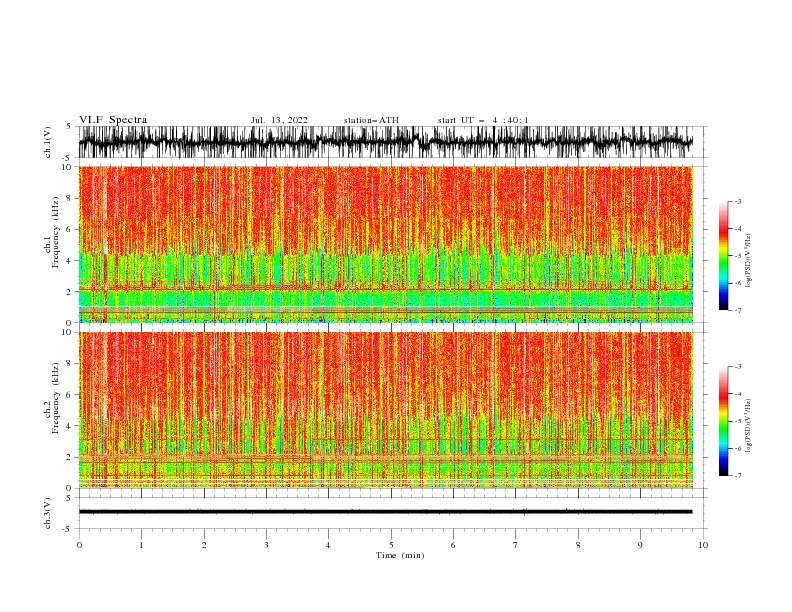Click the 'VLF Spectra' title text
Image resolution: width=792 pixels, height=612 pixels.
pyautogui.click(x=113, y=120)
